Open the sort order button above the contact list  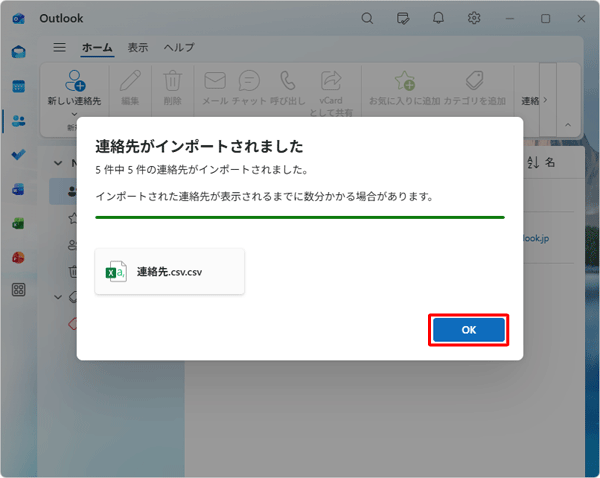[x=541, y=162]
